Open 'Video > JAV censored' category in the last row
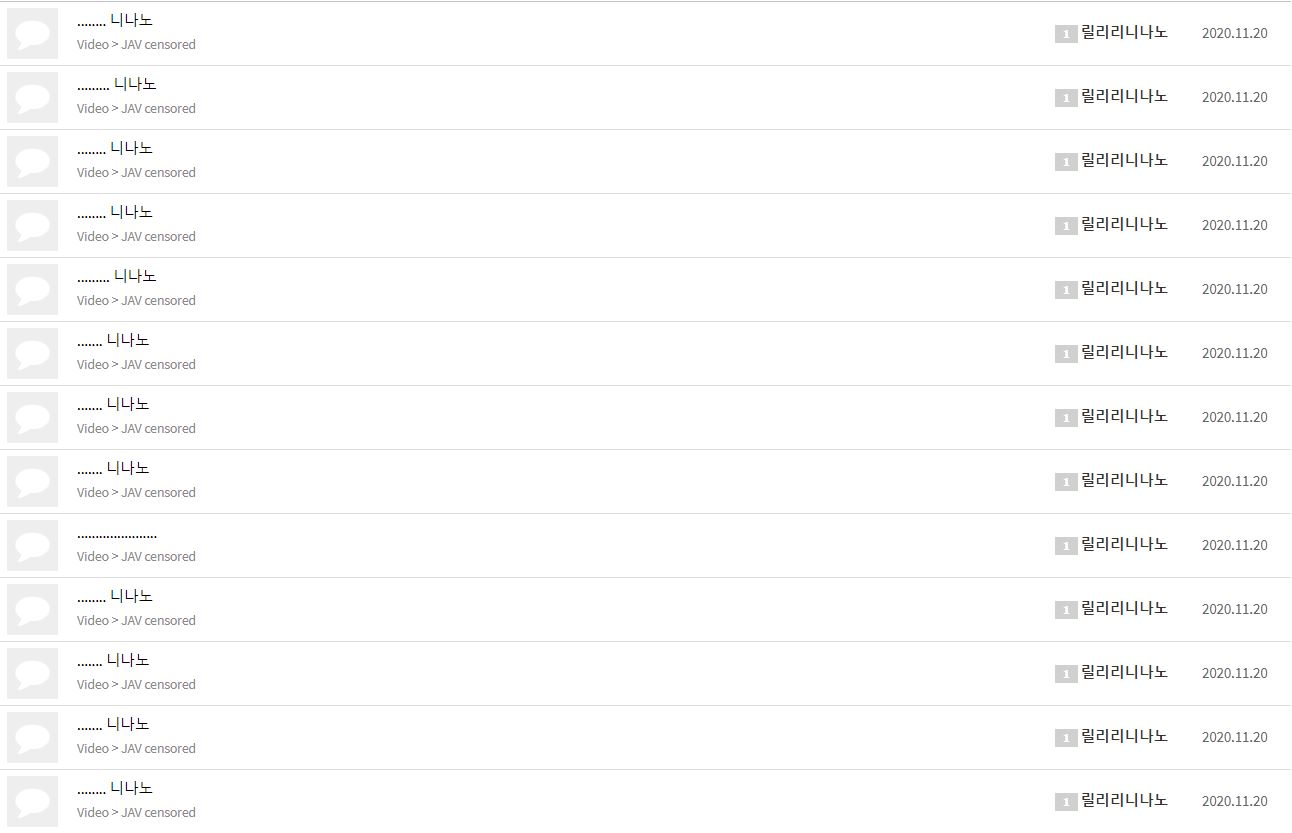Screen dimensions: 1292x833 point(136,813)
